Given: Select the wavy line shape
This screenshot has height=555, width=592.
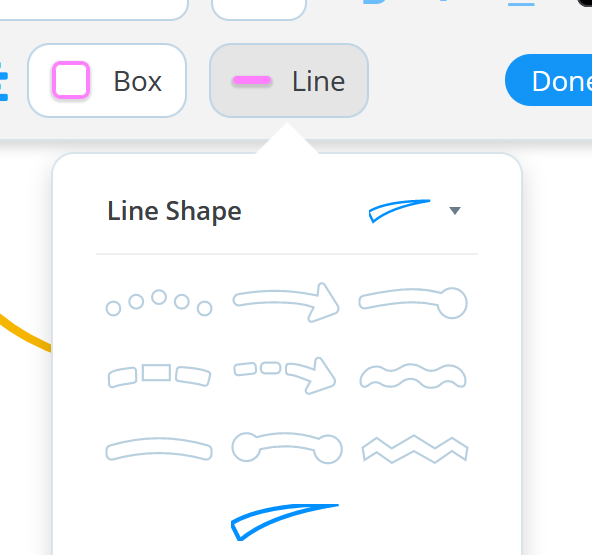Looking at the screenshot, I should pyautogui.click(x=413, y=376).
